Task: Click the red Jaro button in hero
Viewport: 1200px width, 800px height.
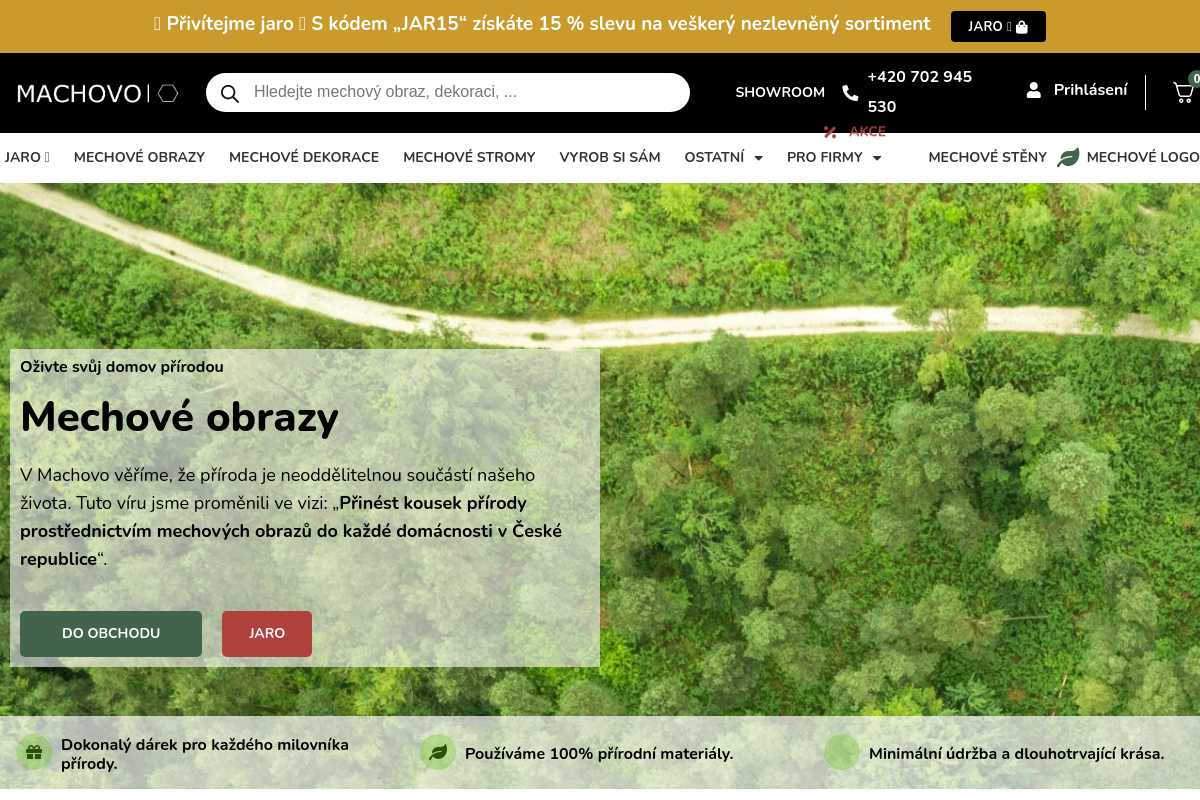Action: [x=267, y=634]
